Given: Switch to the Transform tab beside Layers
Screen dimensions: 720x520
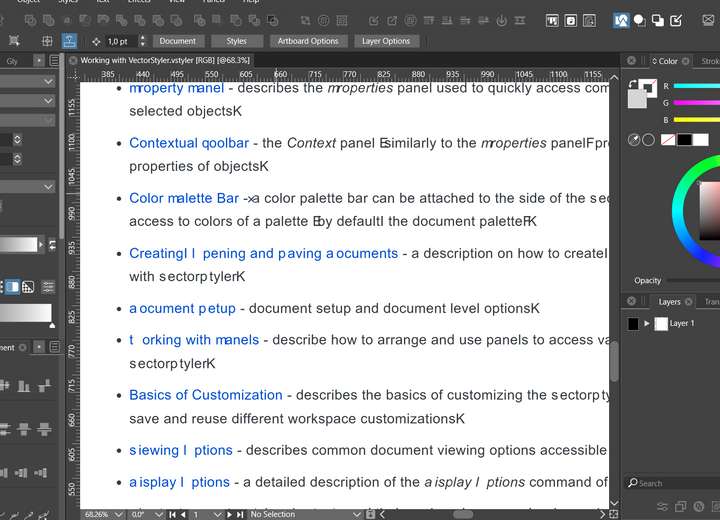Looking at the screenshot, I should click(712, 302).
